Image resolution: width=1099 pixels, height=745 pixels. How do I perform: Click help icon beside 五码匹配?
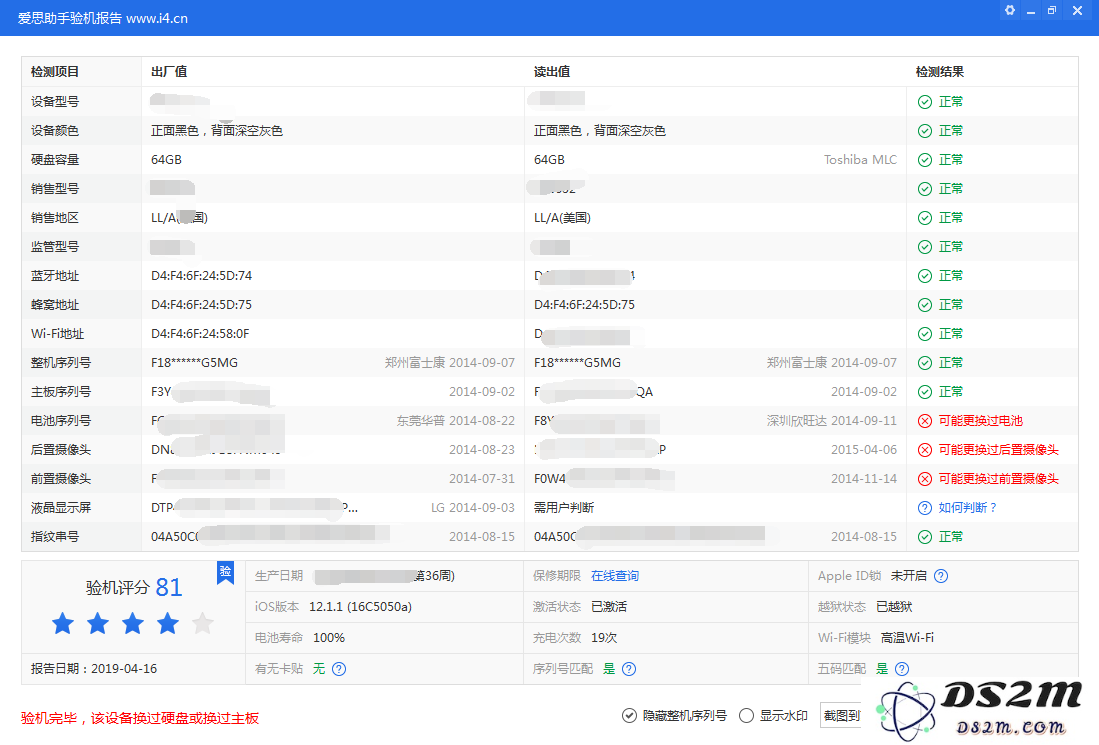click(x=902, y=669)
